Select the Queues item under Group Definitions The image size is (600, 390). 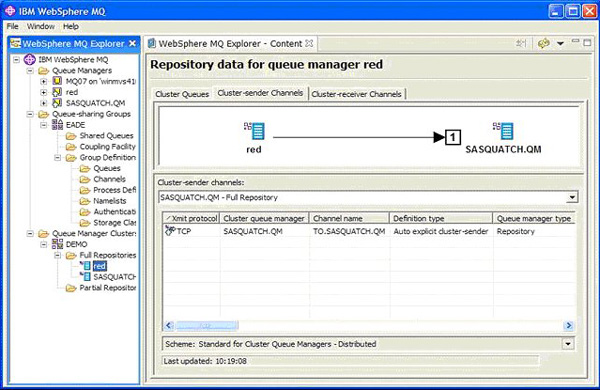pyautogui.click(x=107, y=168)
